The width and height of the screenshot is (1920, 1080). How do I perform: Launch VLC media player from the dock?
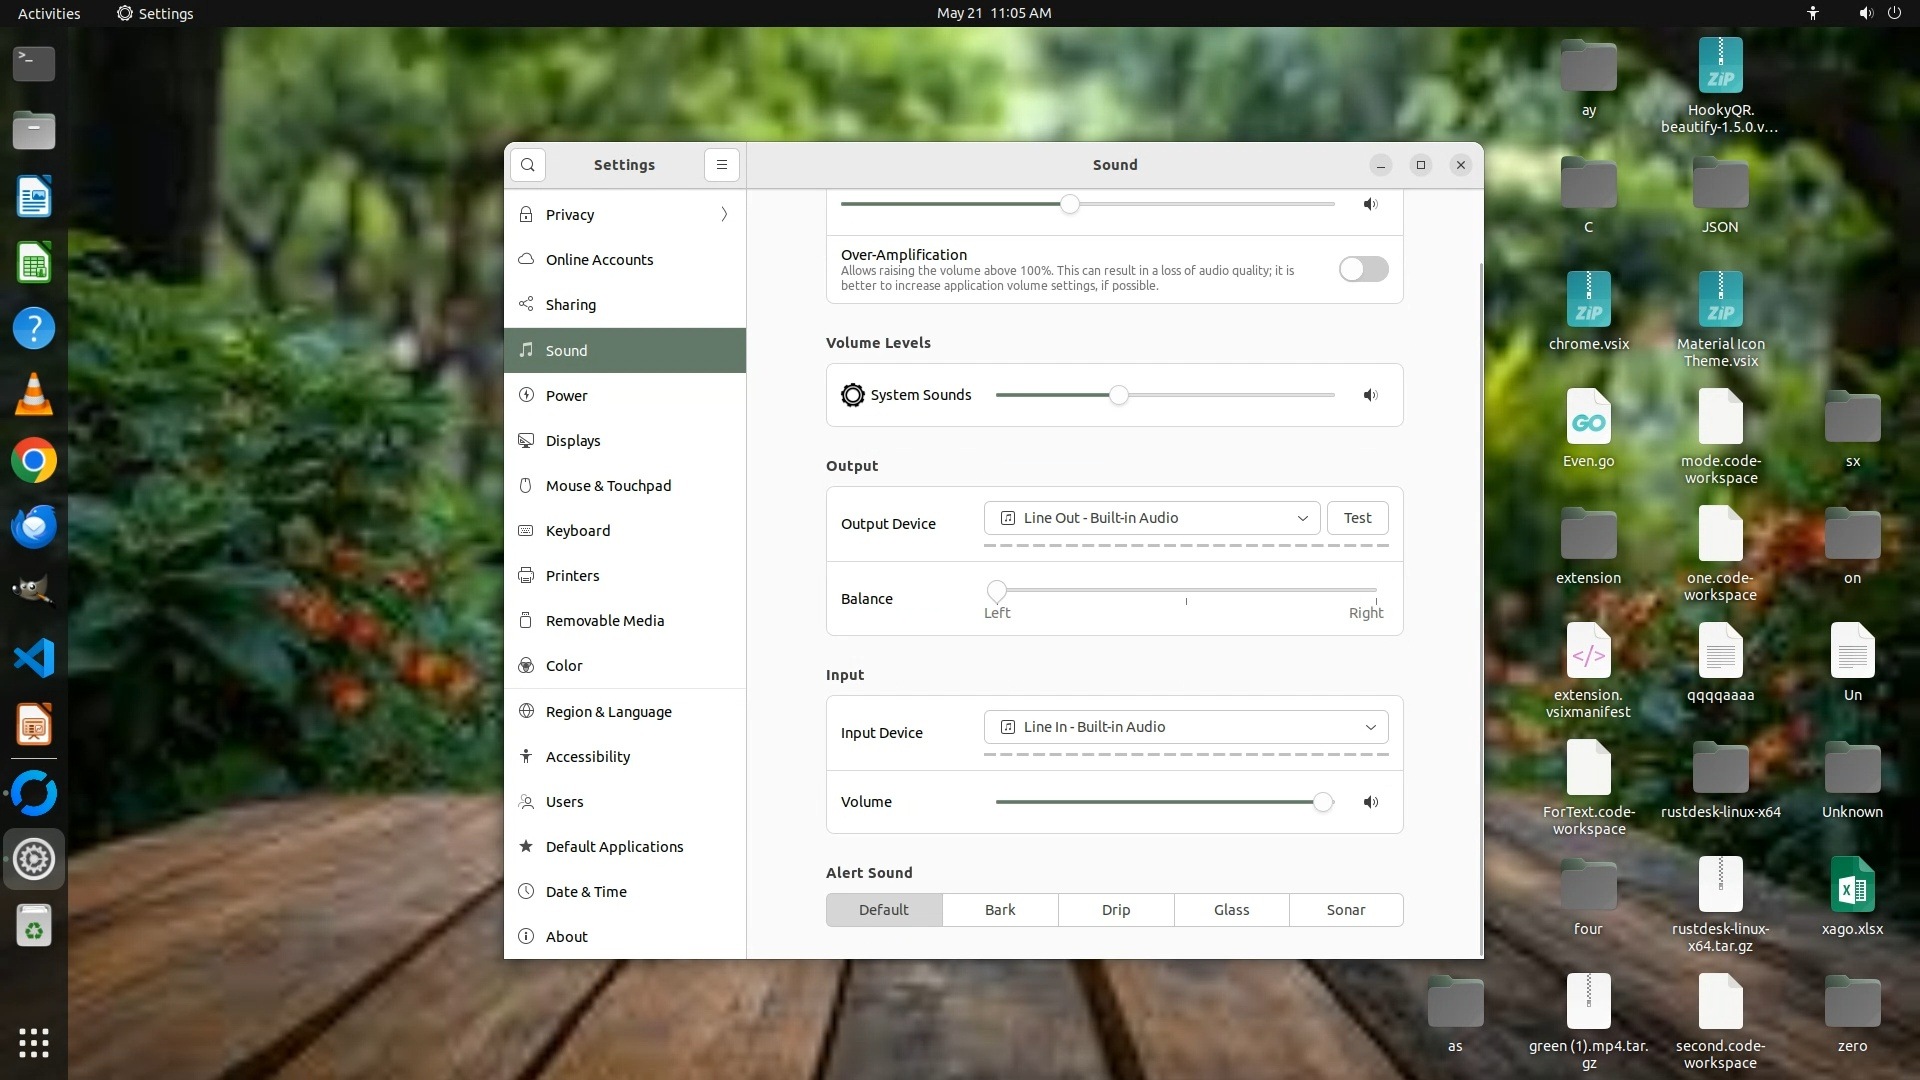click(x=34, y=395)
